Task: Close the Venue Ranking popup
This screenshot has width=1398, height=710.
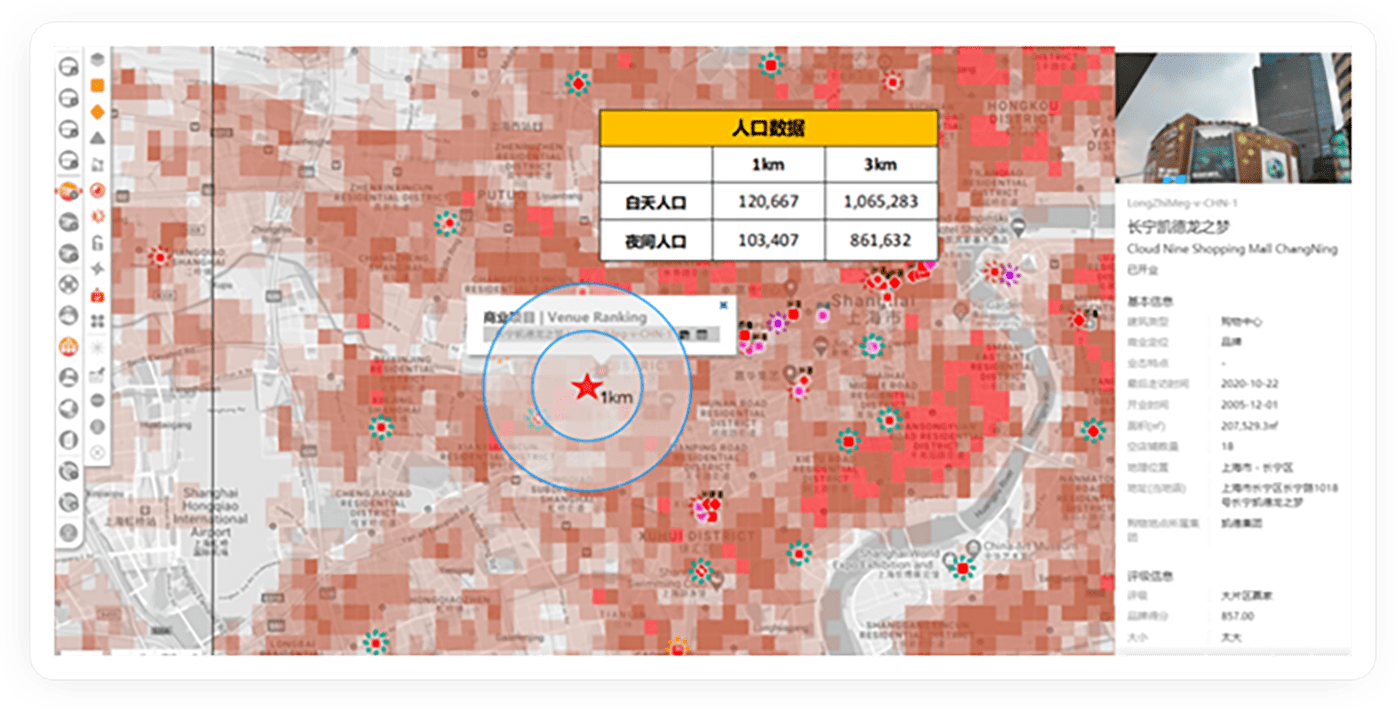Action: point(723,305)
